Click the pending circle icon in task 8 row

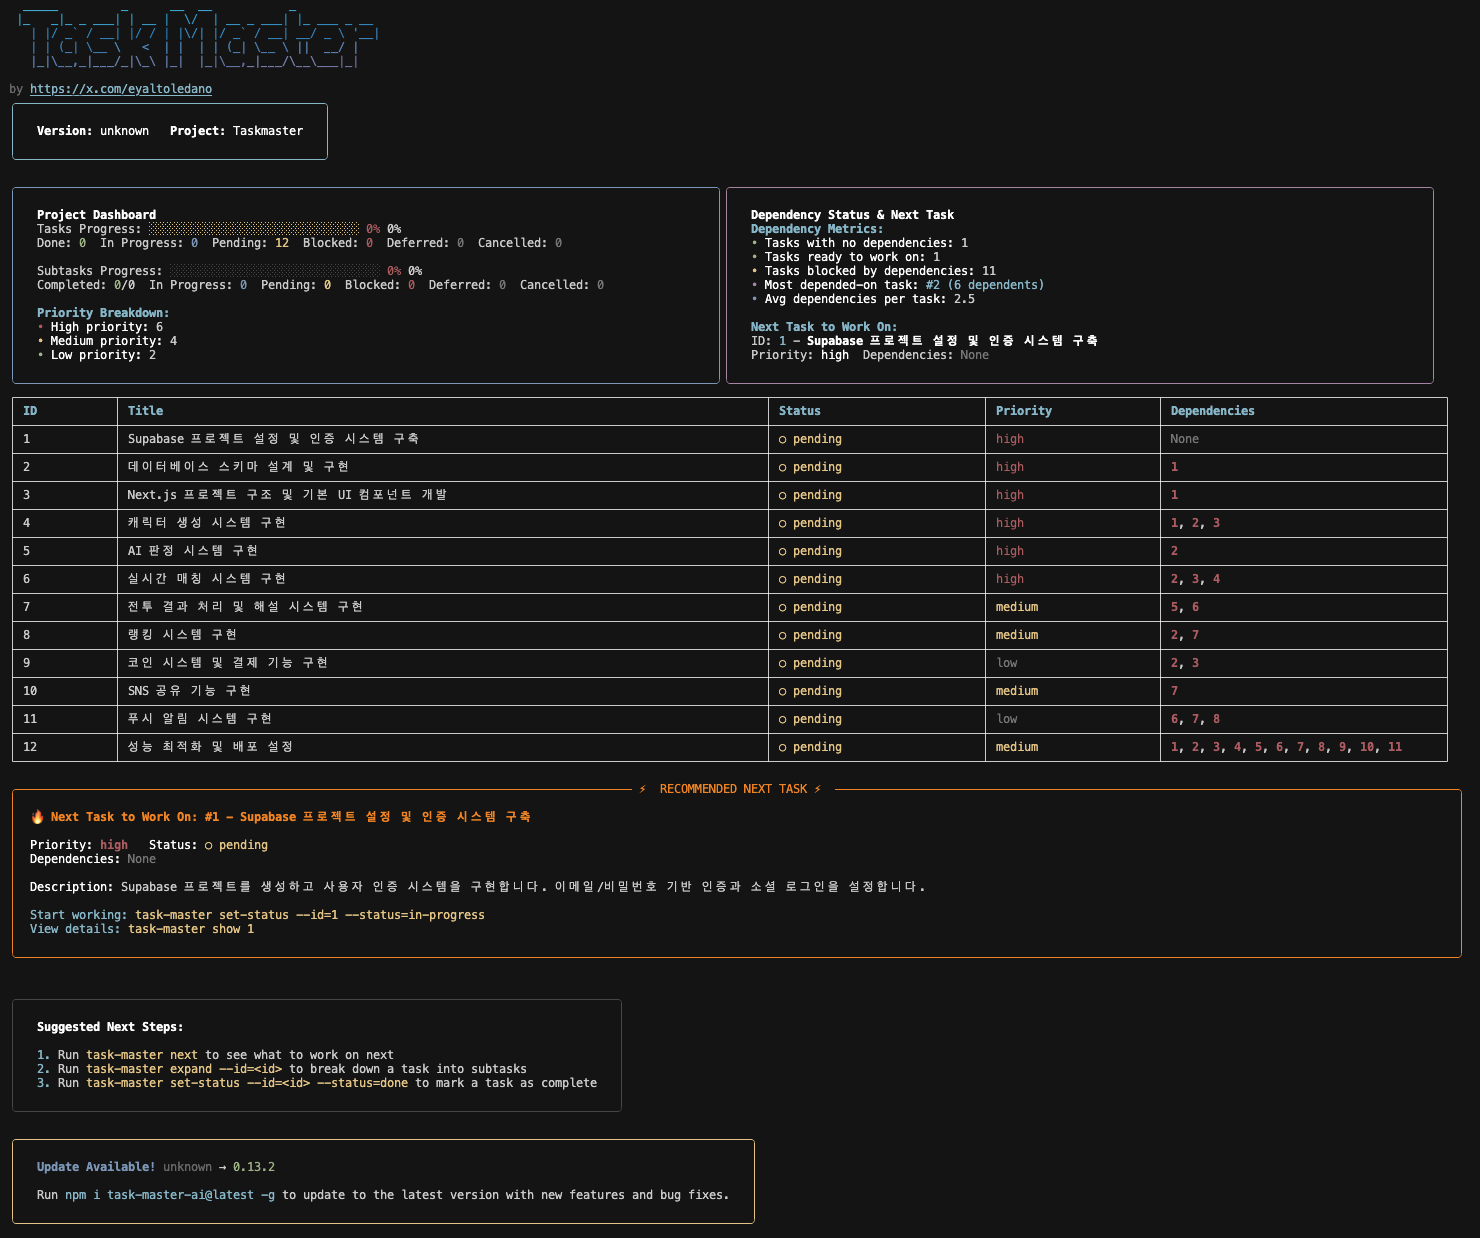pyautogui.click(x=783, y=635)
